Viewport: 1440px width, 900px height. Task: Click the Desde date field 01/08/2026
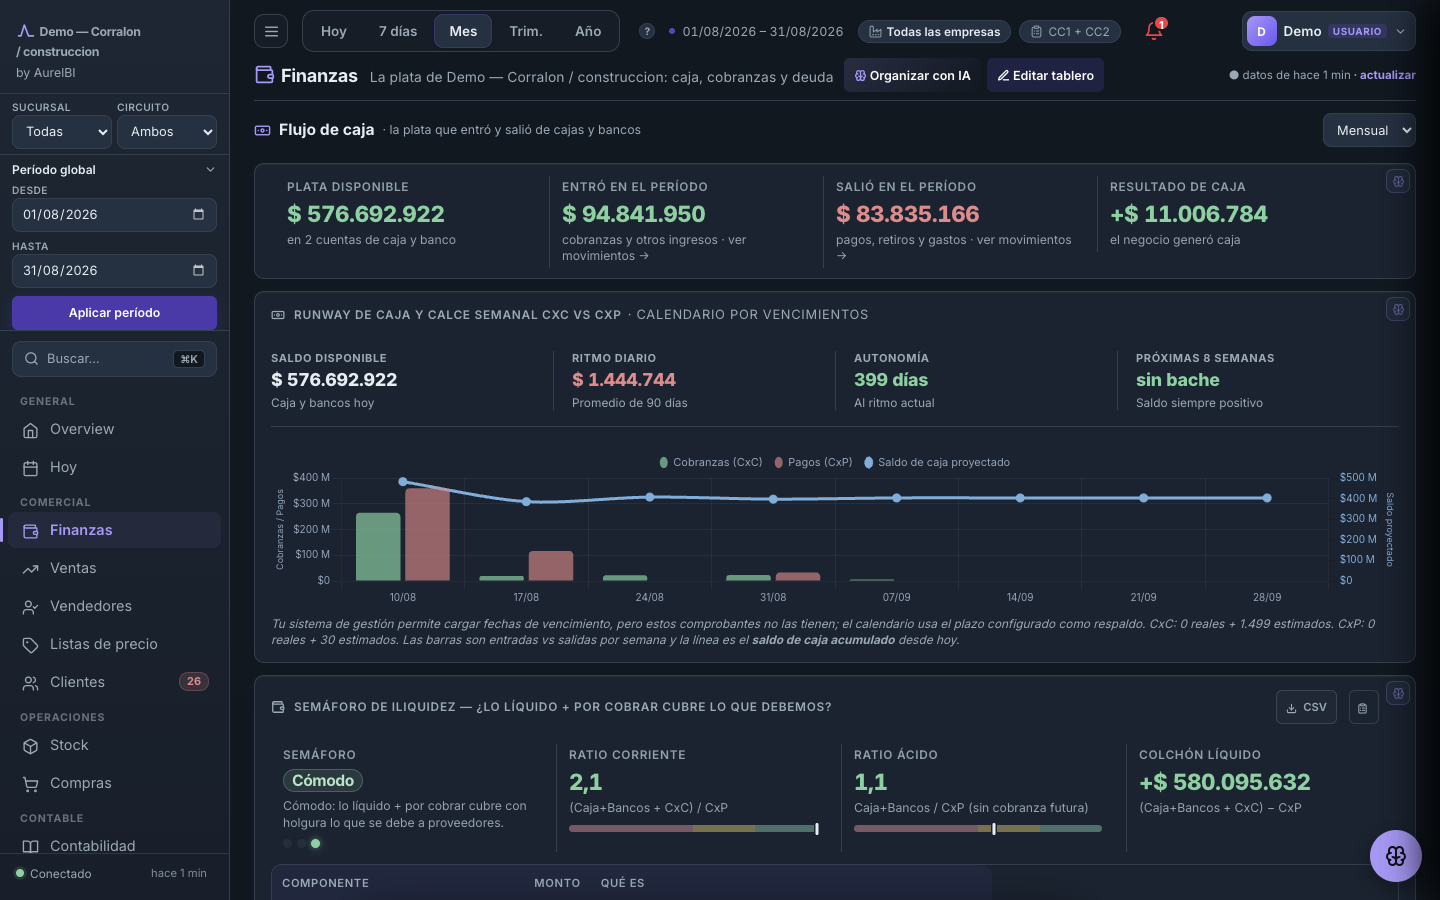[x=114, y=214]
